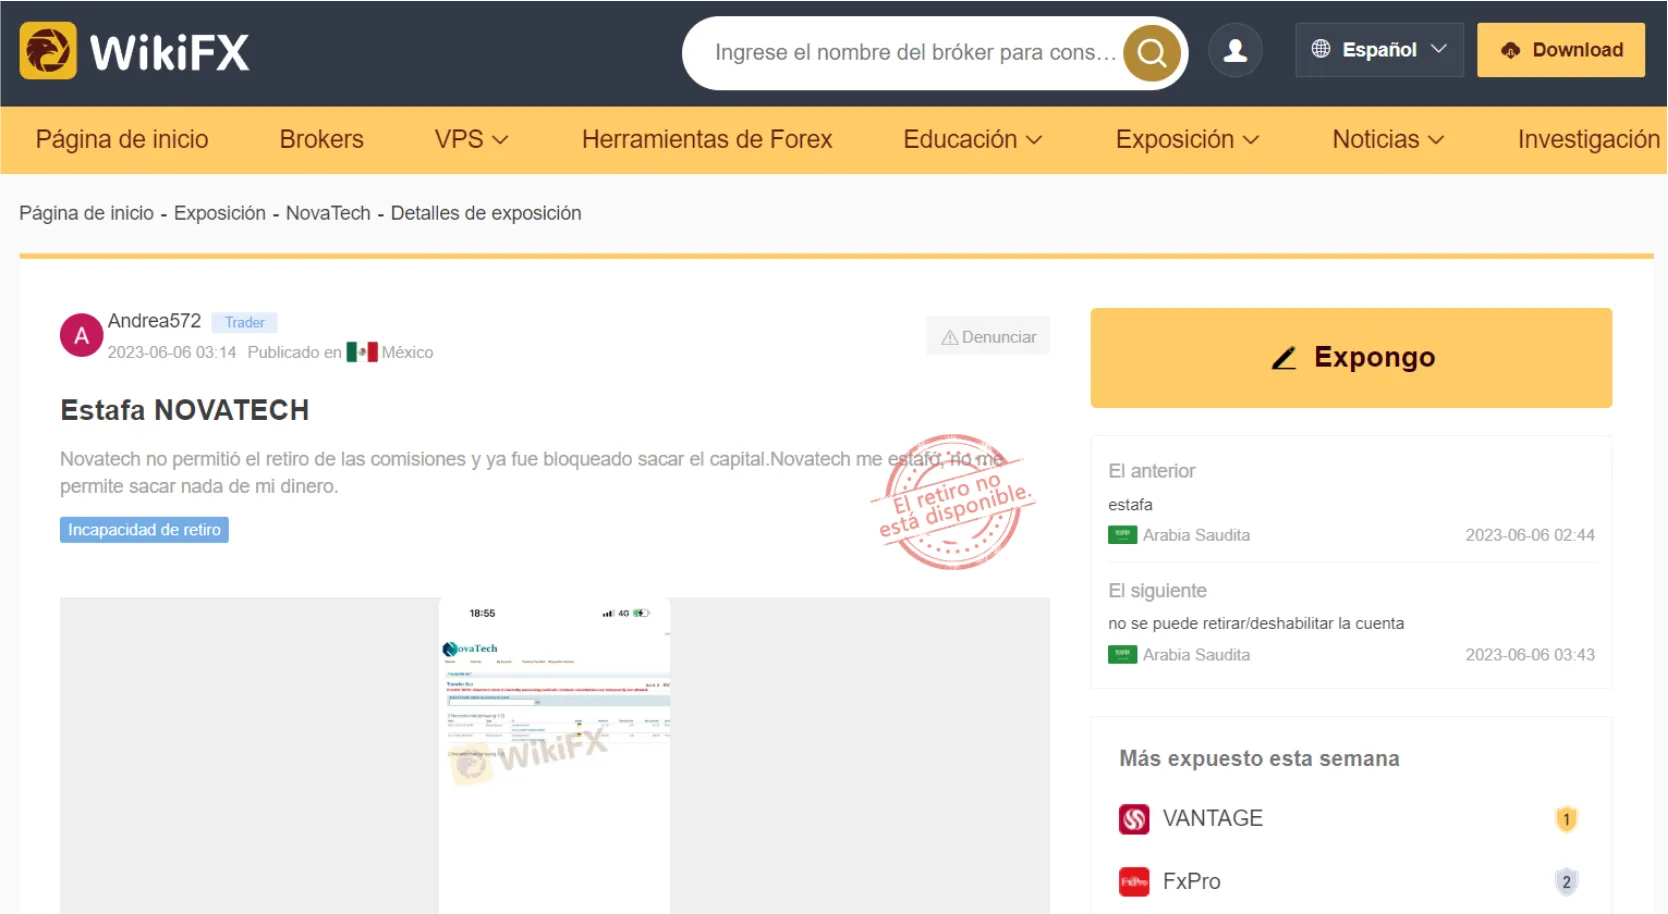1668x914 pixels.
Task: Click the Mexico flag icon
Action: click(x=362, y=352)
